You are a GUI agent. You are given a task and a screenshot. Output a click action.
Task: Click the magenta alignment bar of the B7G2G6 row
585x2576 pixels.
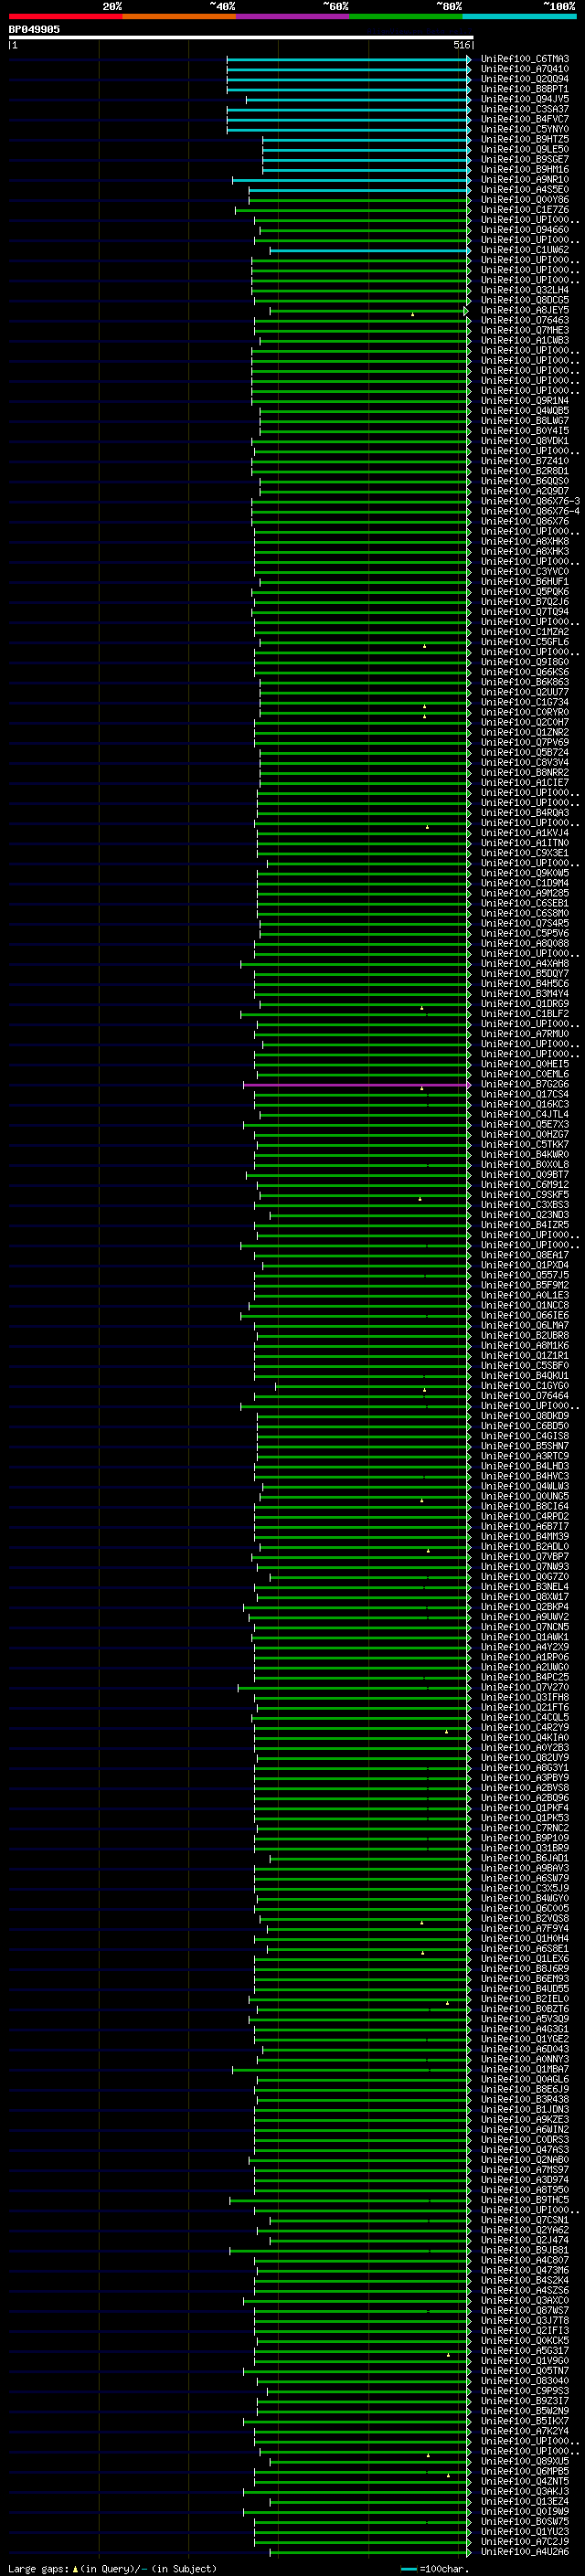click(x=356, y=1084)
